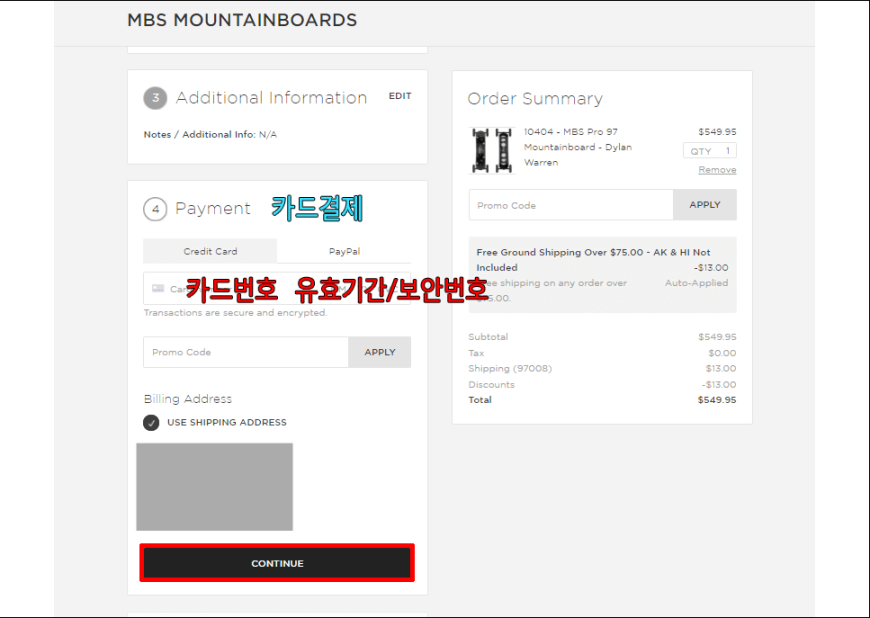This screenshot has height=618, width=870.
Task: Click the "Billing Address" label
Action: pos(188,399)
